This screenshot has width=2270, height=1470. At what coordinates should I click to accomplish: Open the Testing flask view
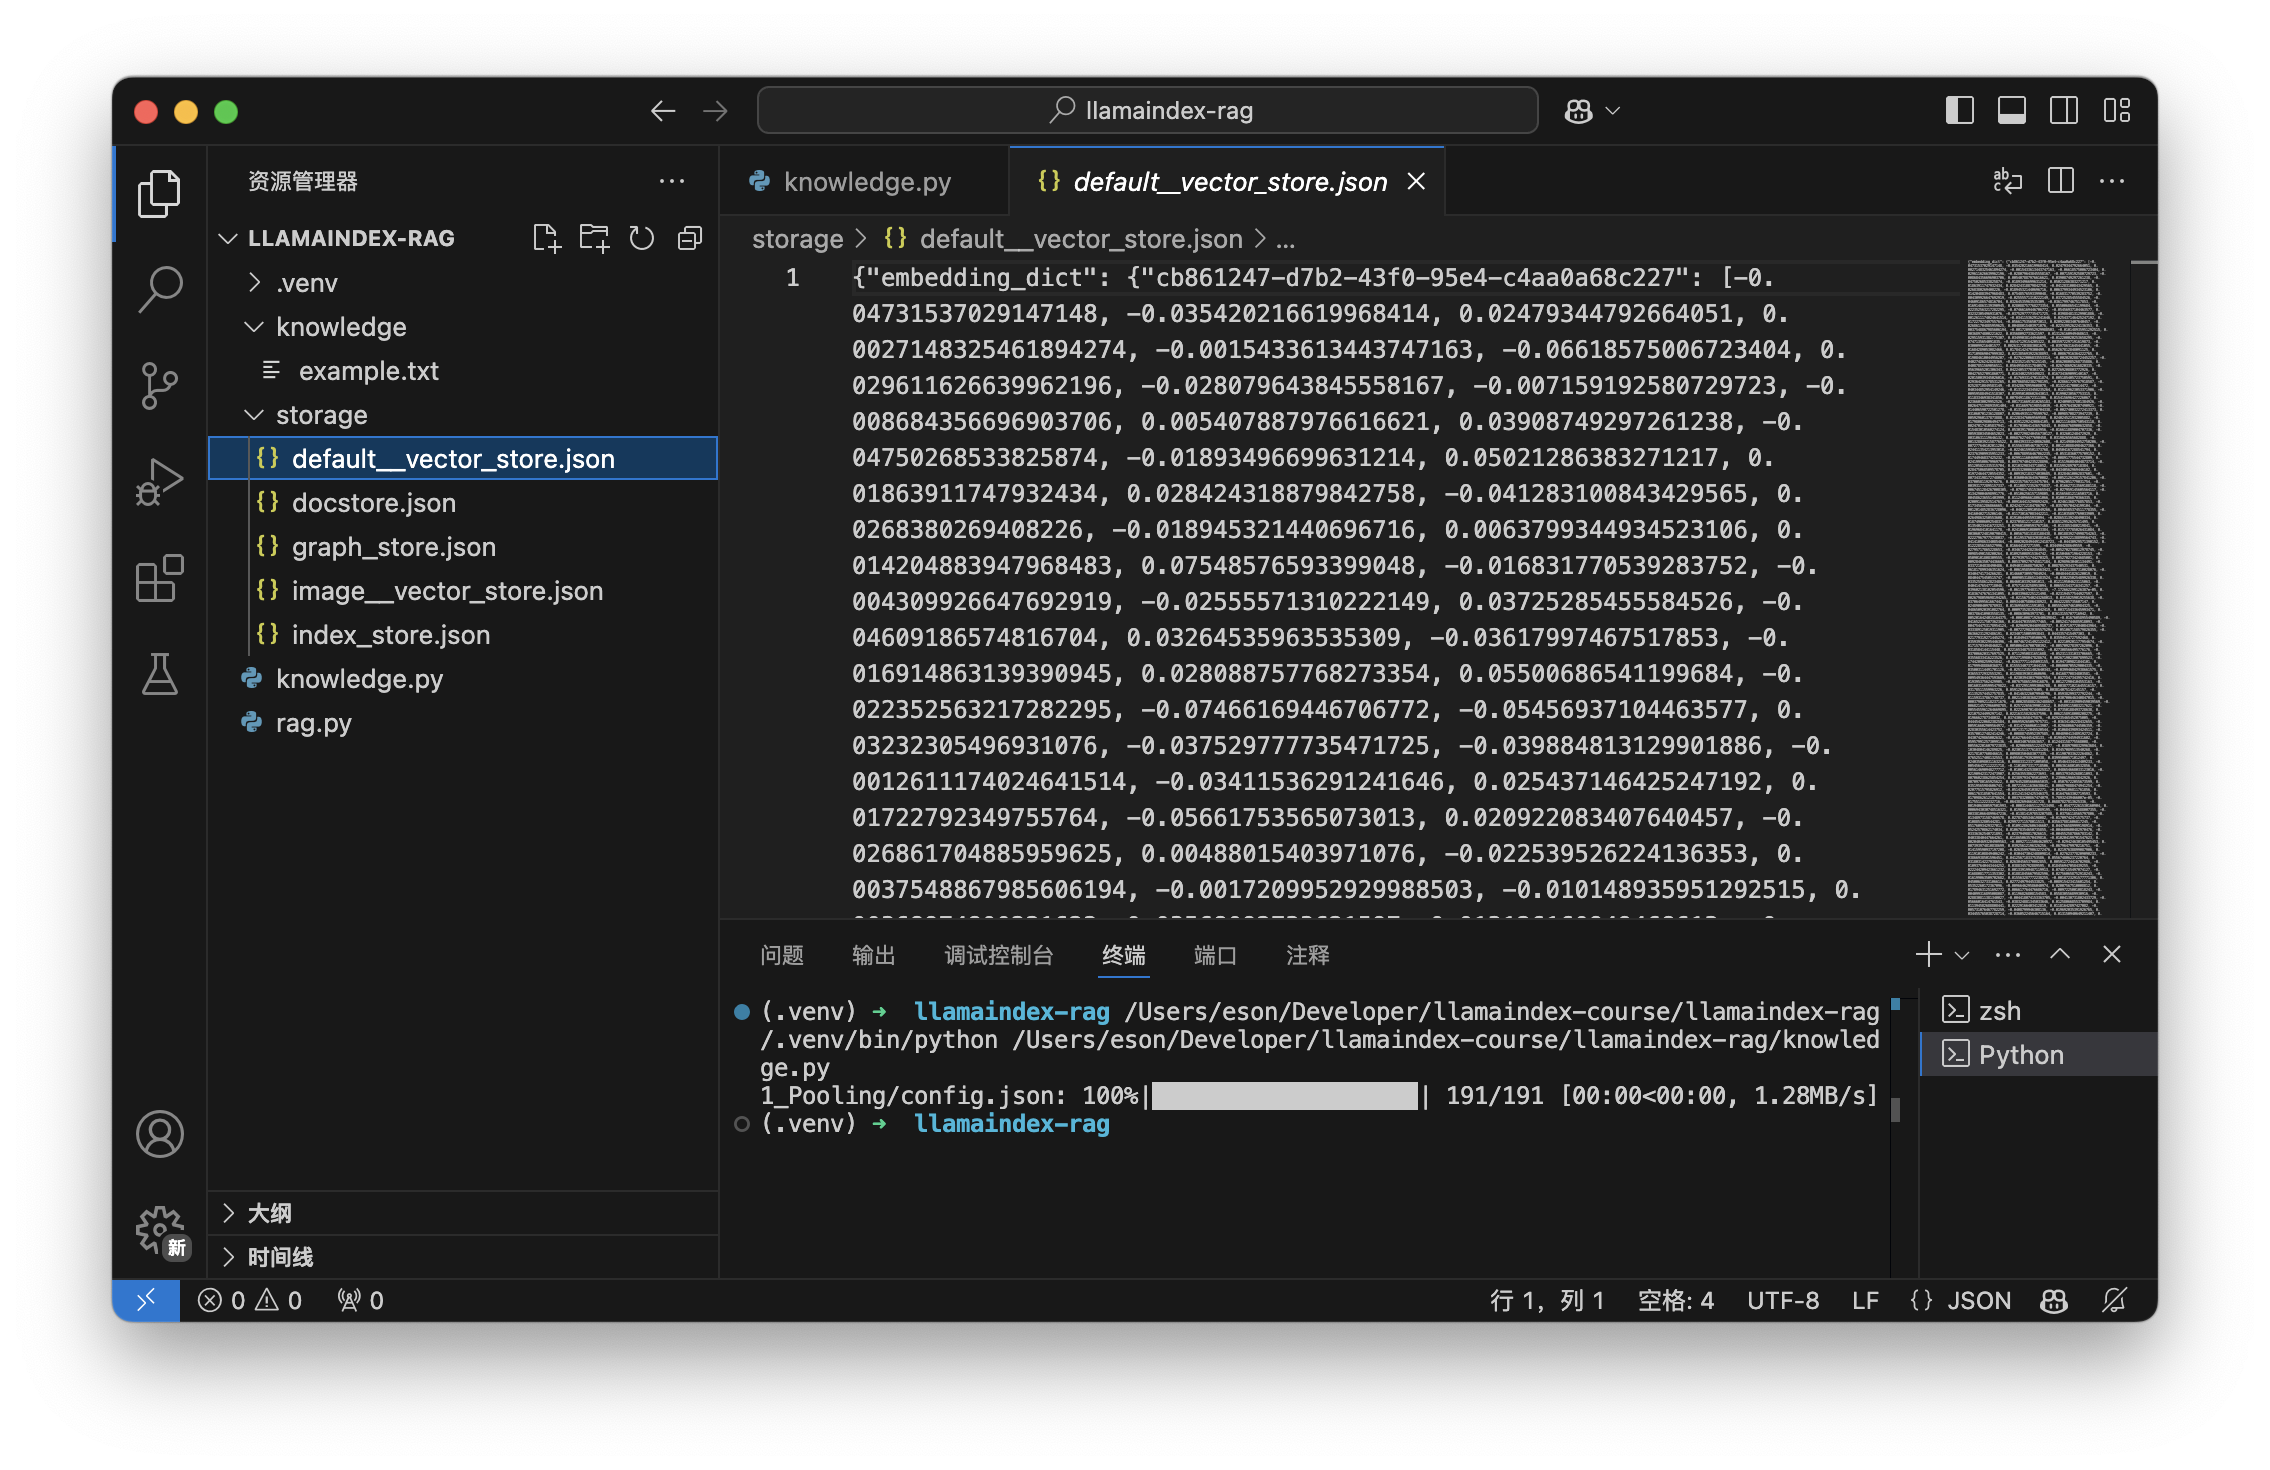click(160, 674)
